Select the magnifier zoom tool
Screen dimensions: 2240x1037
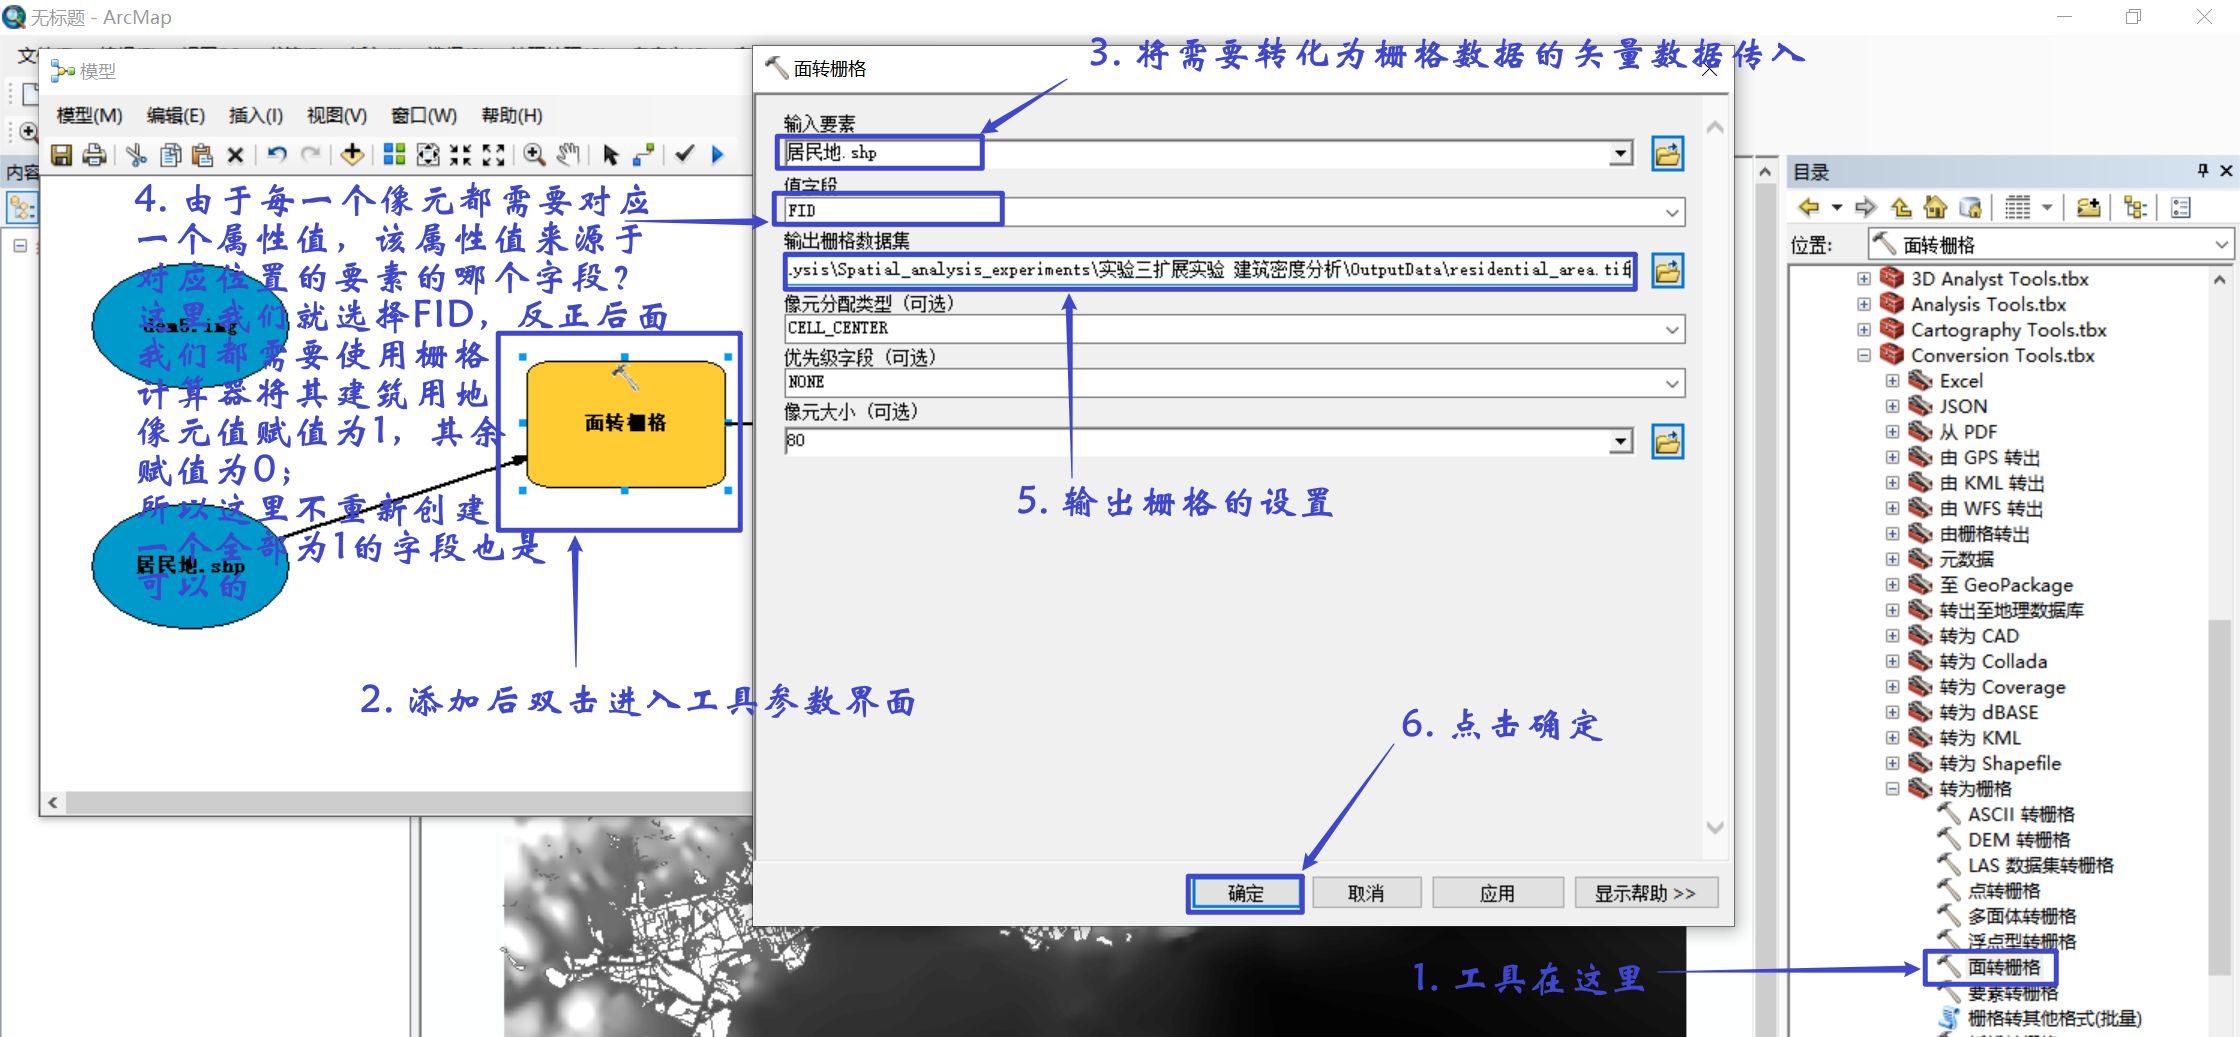(535, 155)
